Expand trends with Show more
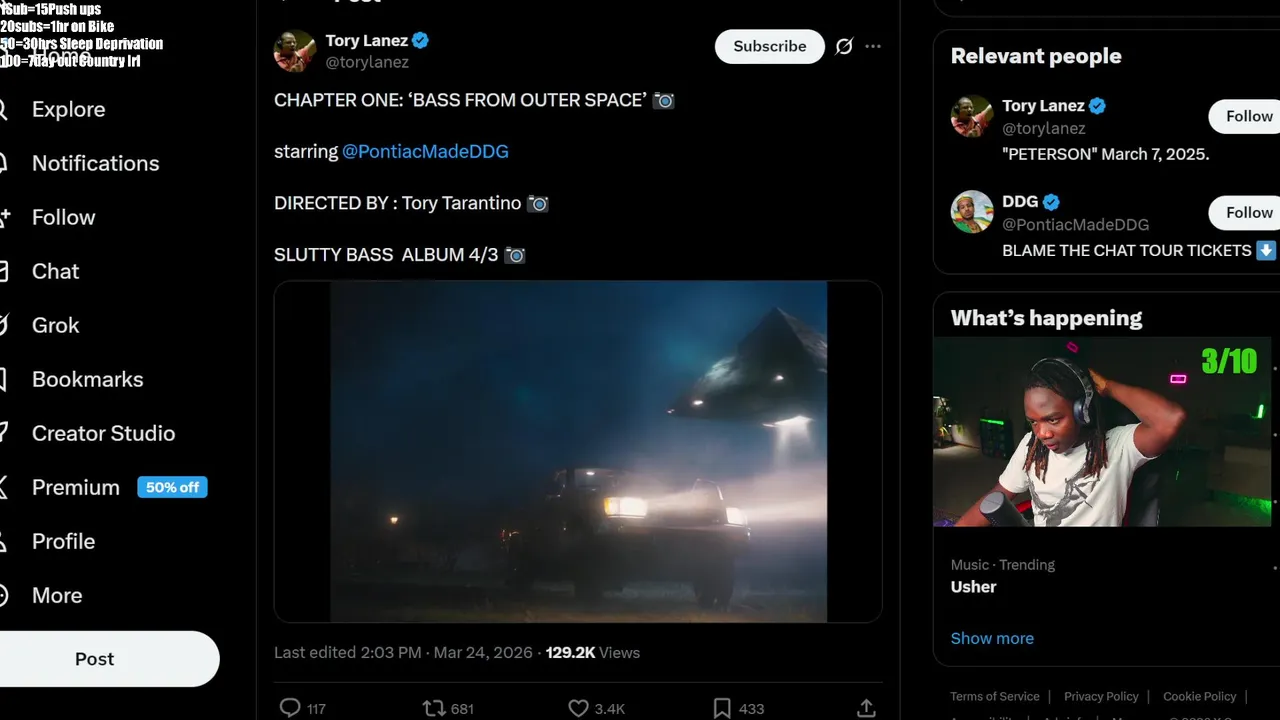Screen dimensions: 1280x720 [992, 638]
